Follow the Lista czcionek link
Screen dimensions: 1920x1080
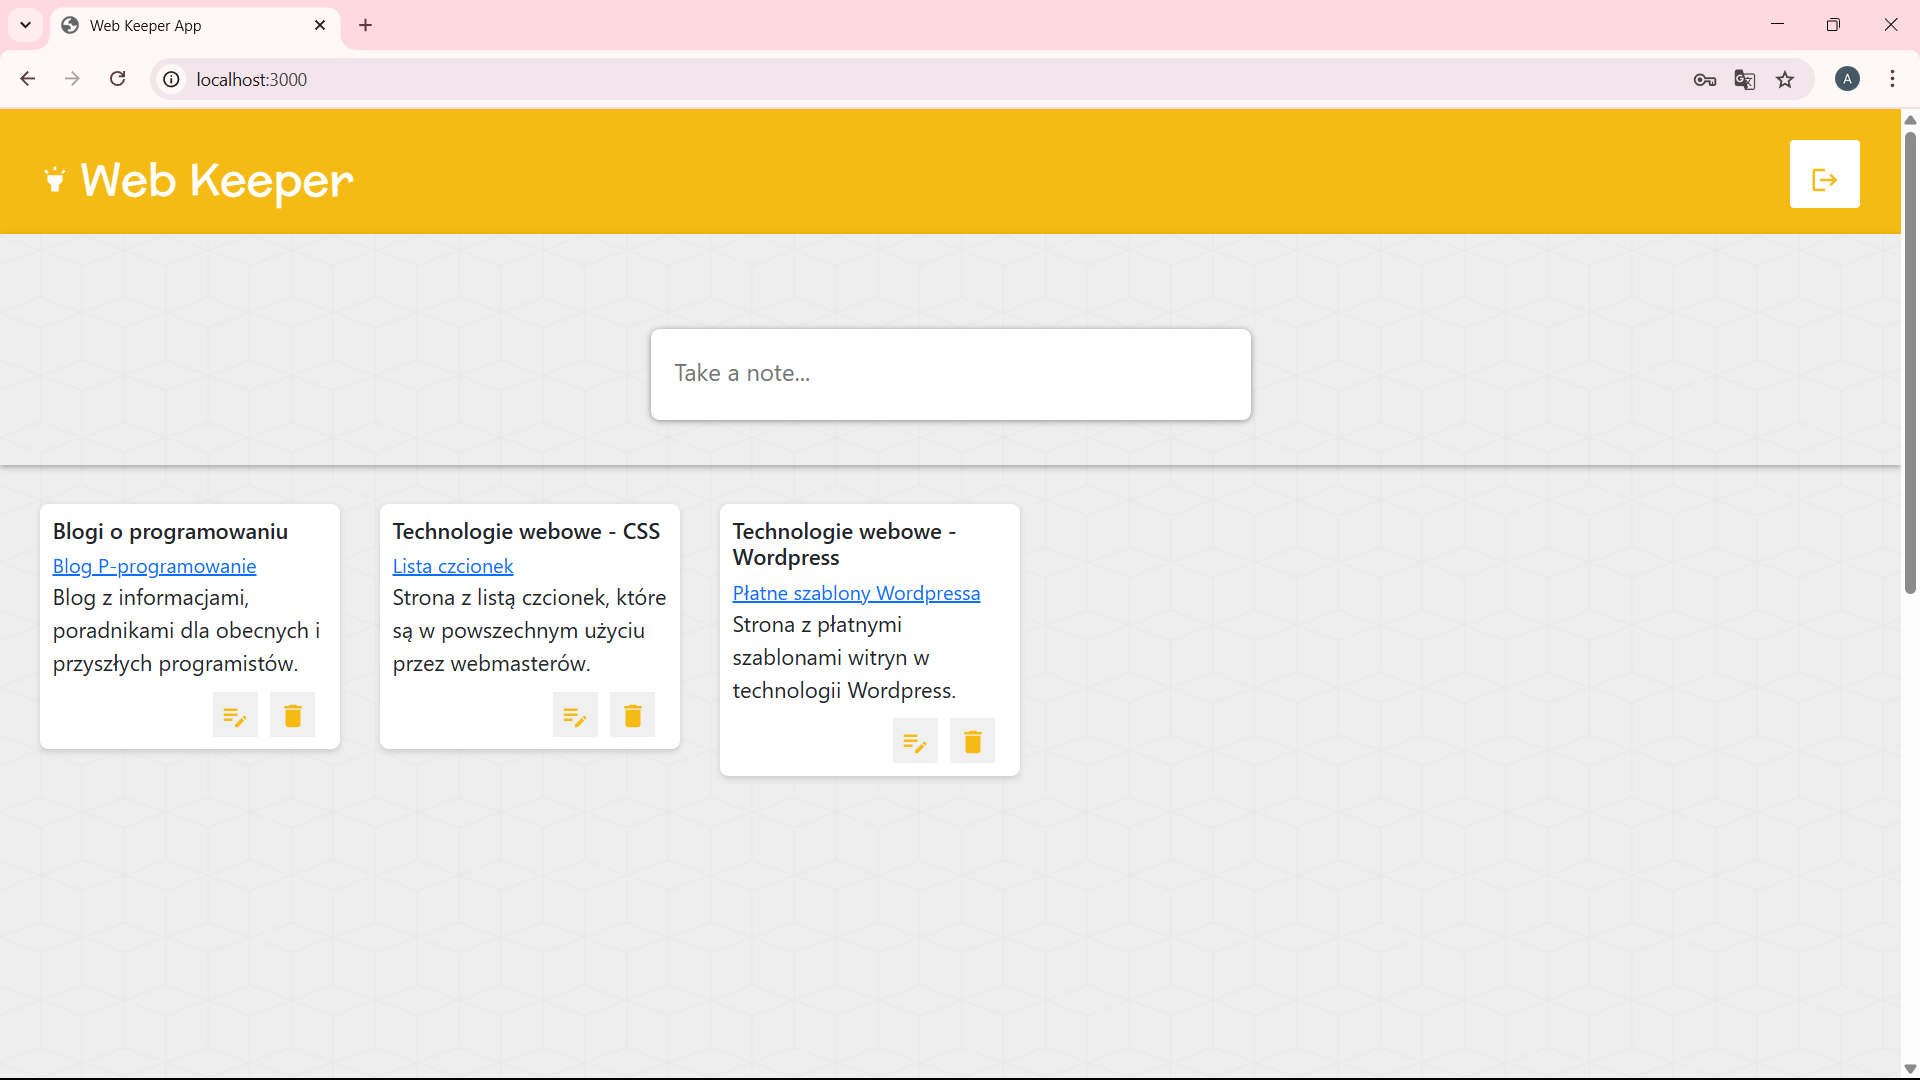(452, 566)
